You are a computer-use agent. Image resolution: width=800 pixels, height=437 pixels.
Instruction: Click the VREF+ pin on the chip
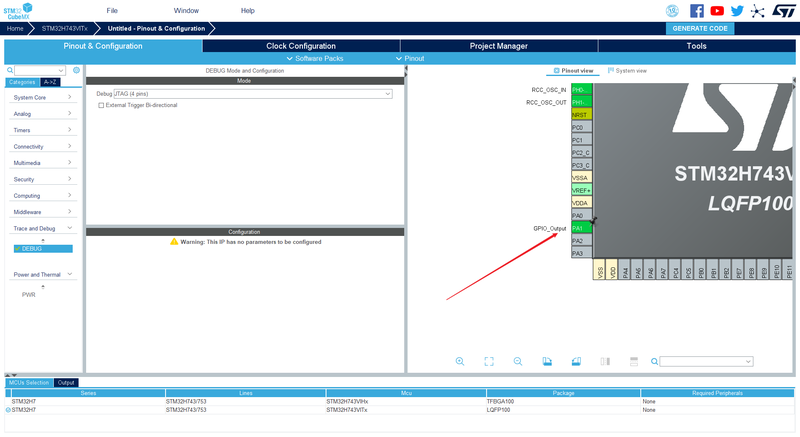(581, 190)
